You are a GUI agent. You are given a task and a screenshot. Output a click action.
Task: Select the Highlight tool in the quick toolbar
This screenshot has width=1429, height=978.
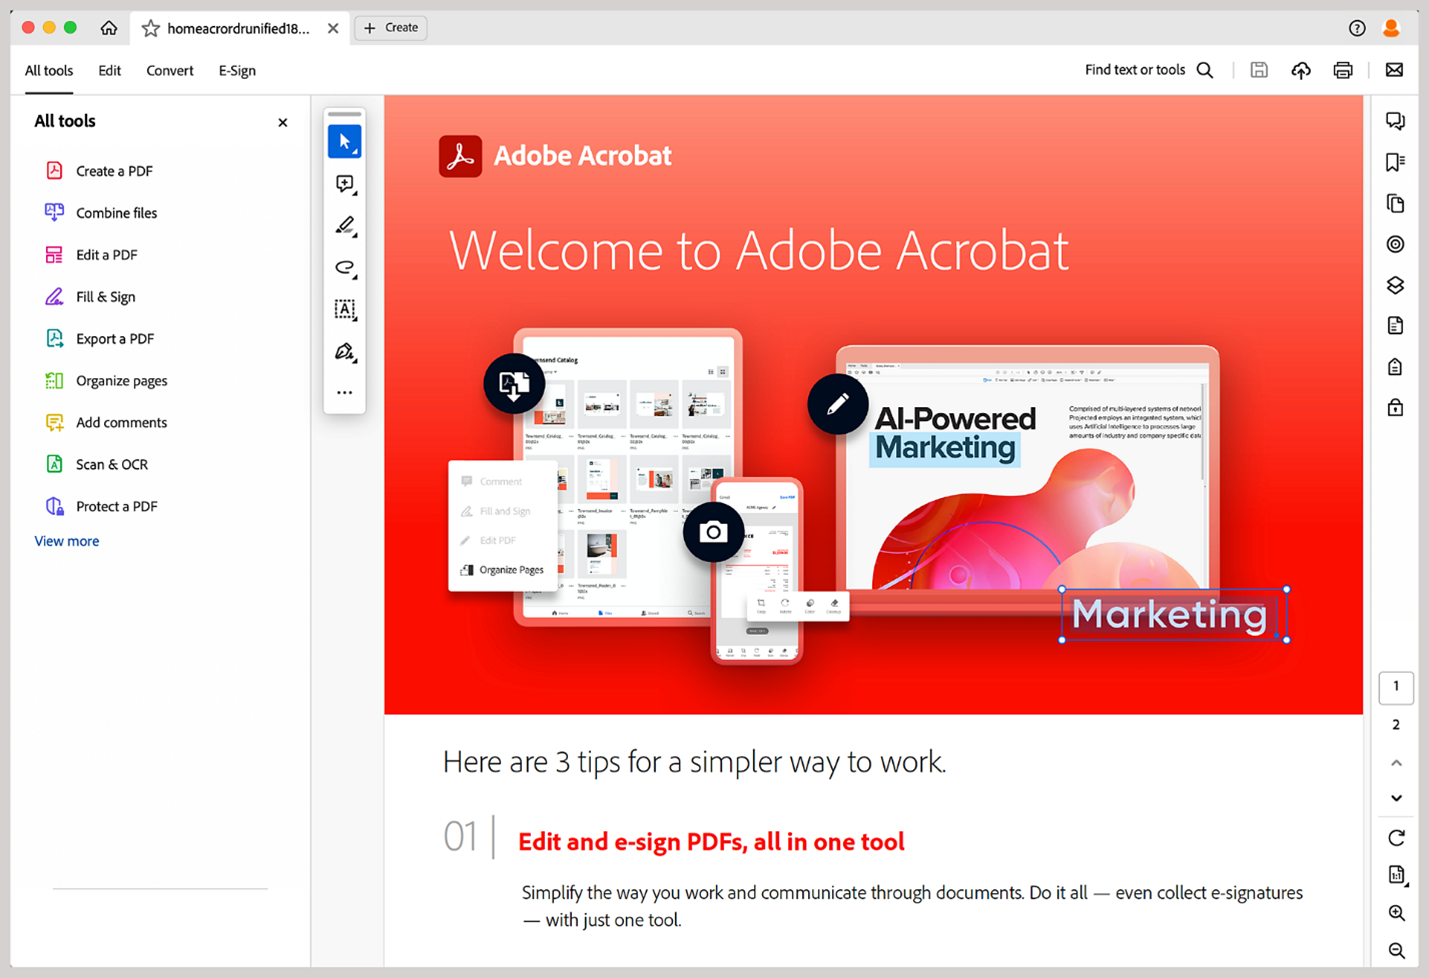pyautogui.click(x=345, y=225)
